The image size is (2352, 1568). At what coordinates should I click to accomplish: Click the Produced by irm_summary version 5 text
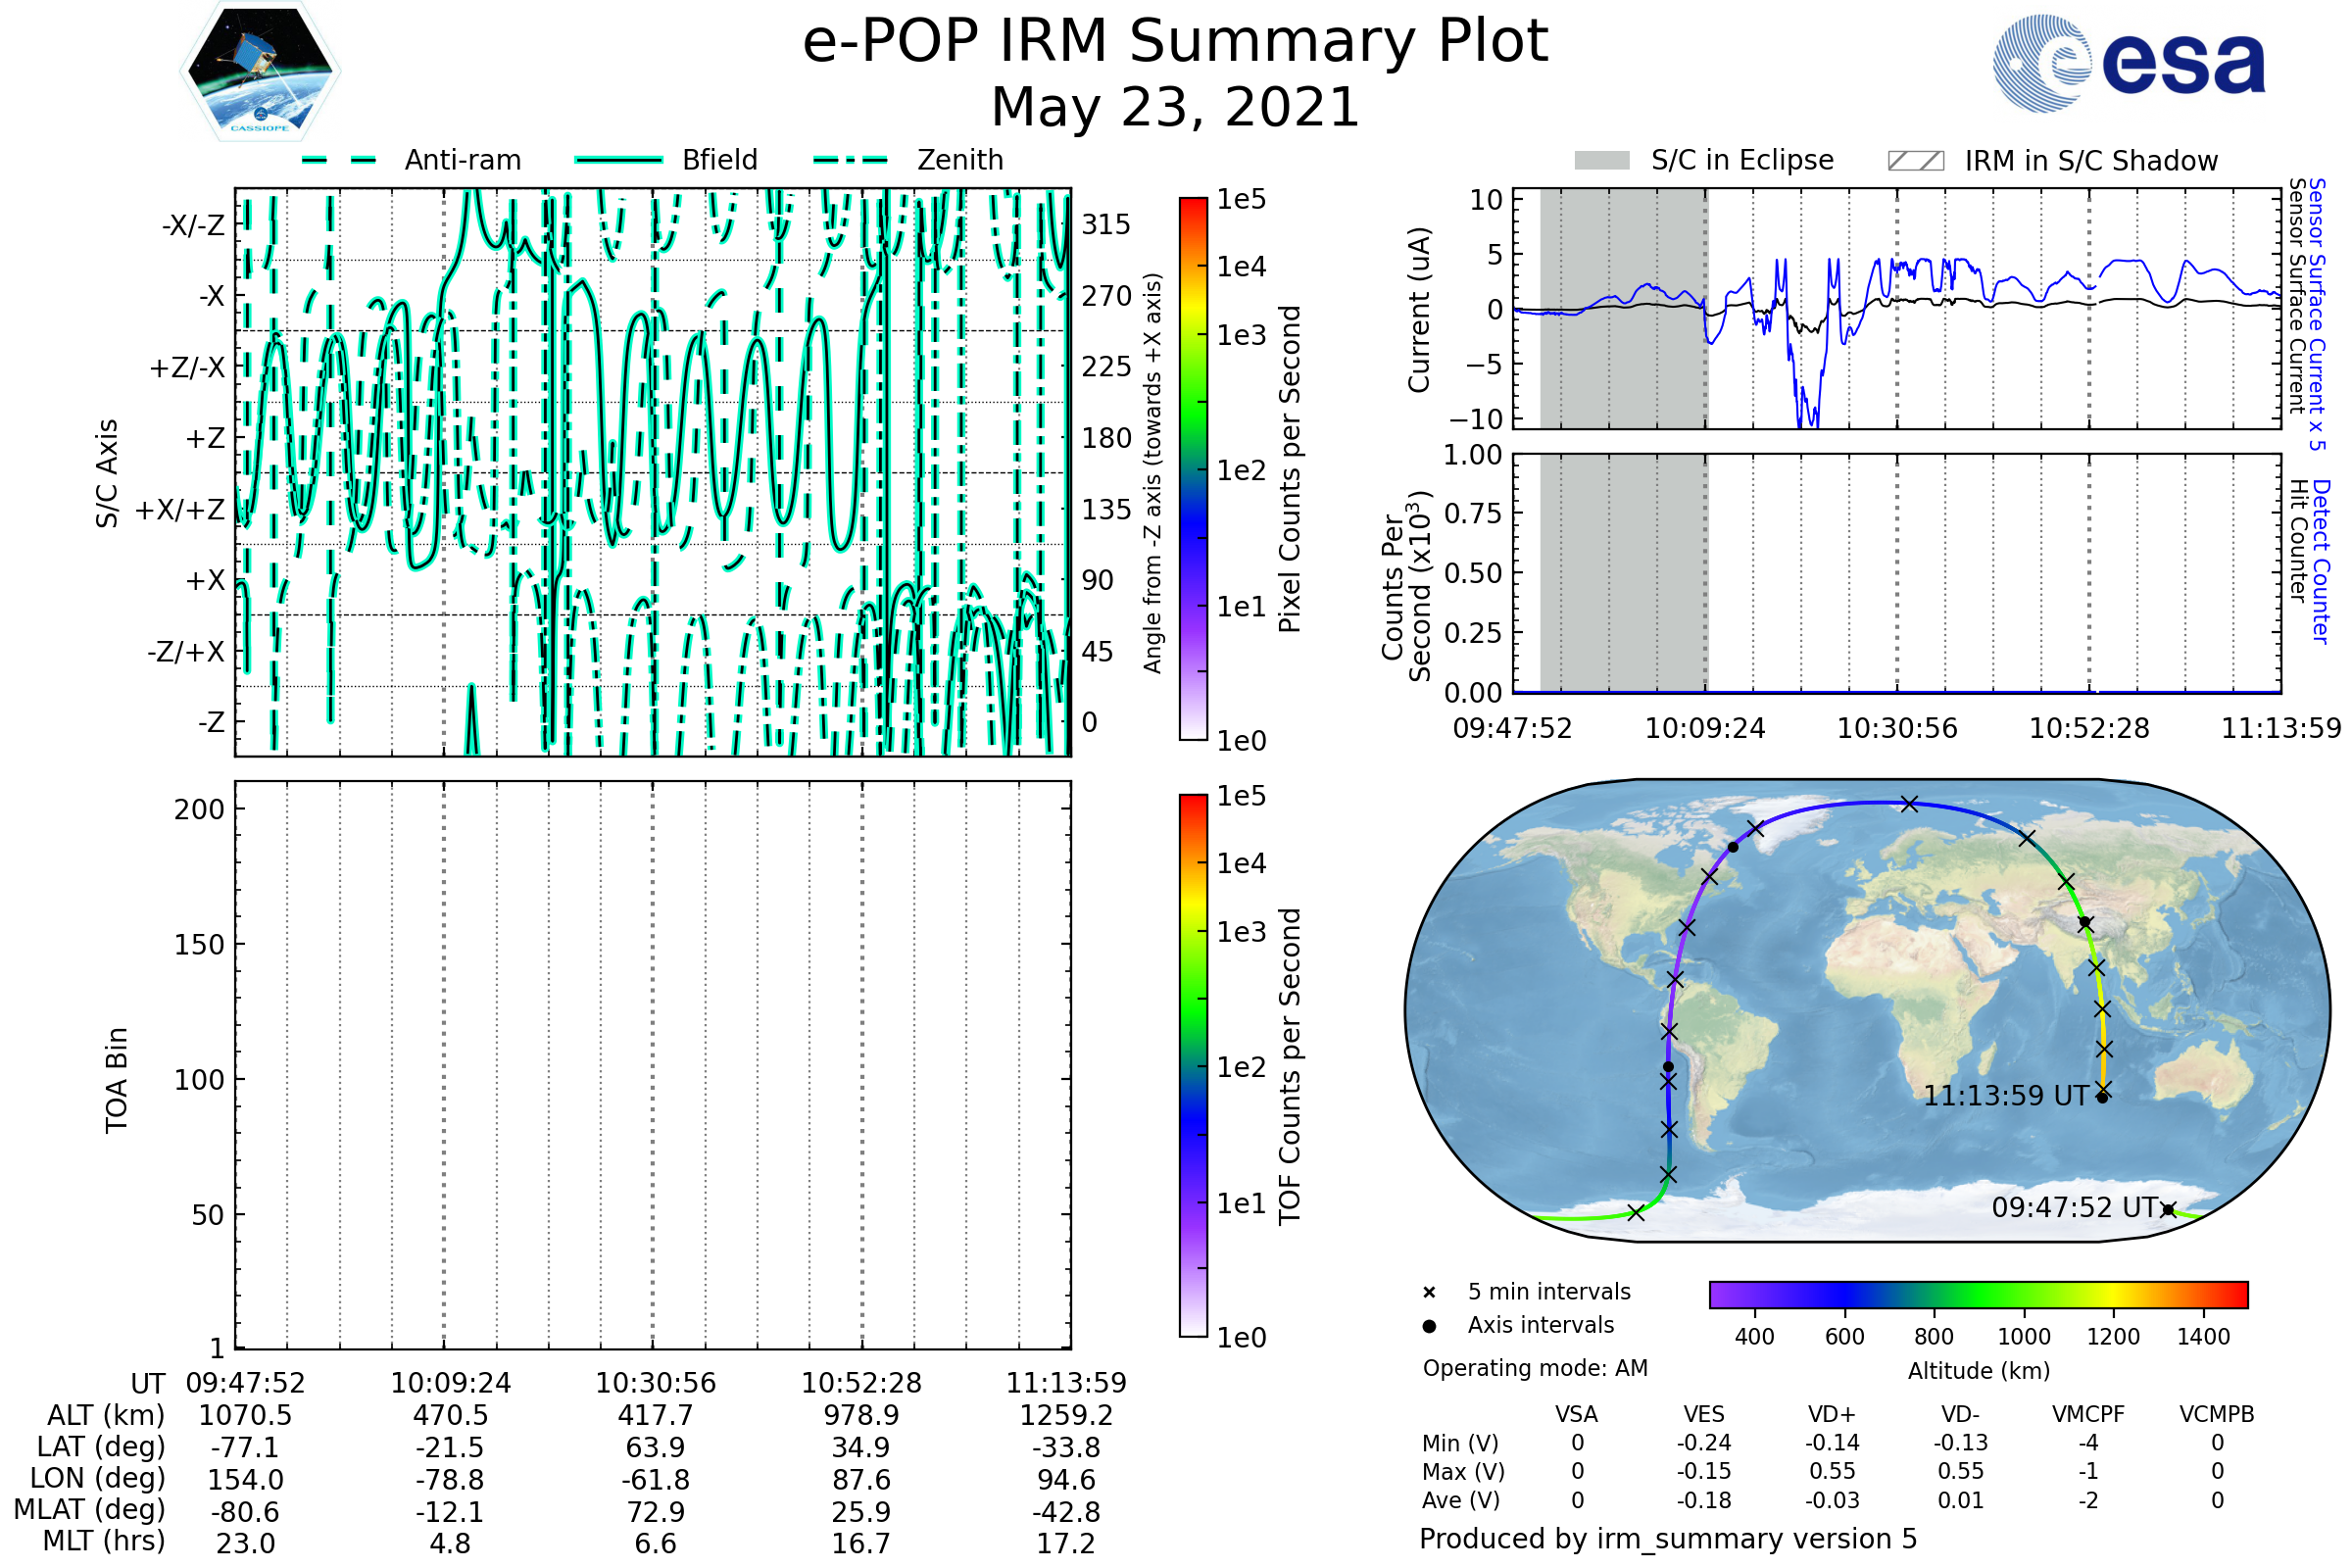[1667, 1539]
